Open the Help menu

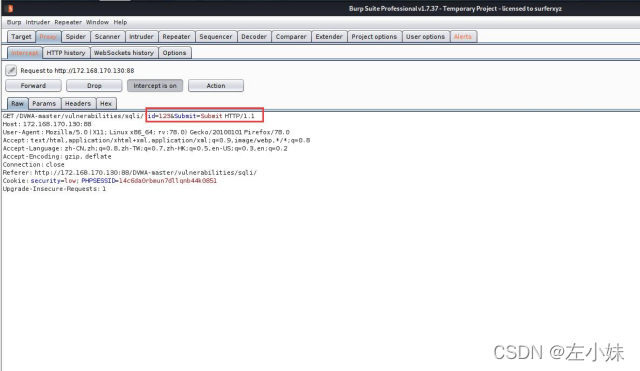coord(120,22)
